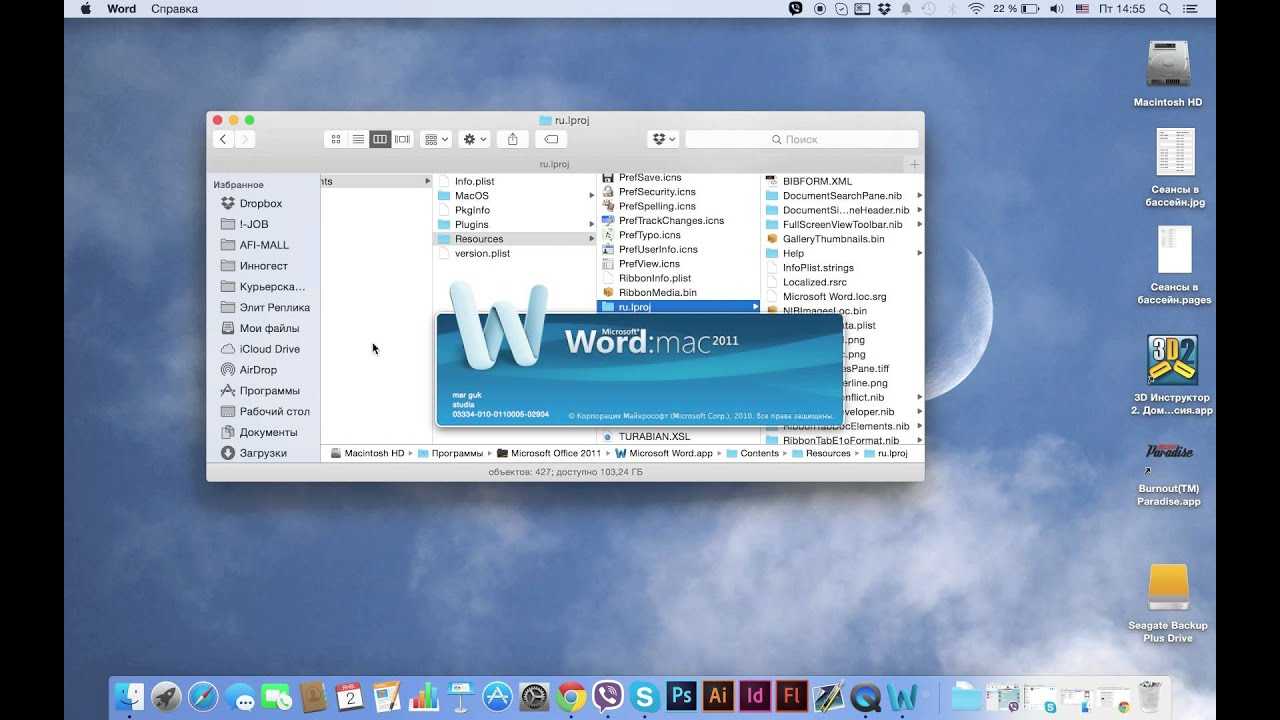Open the Инногест sidebar folder
Screen dimensions: 1280x720
(263, 266)
